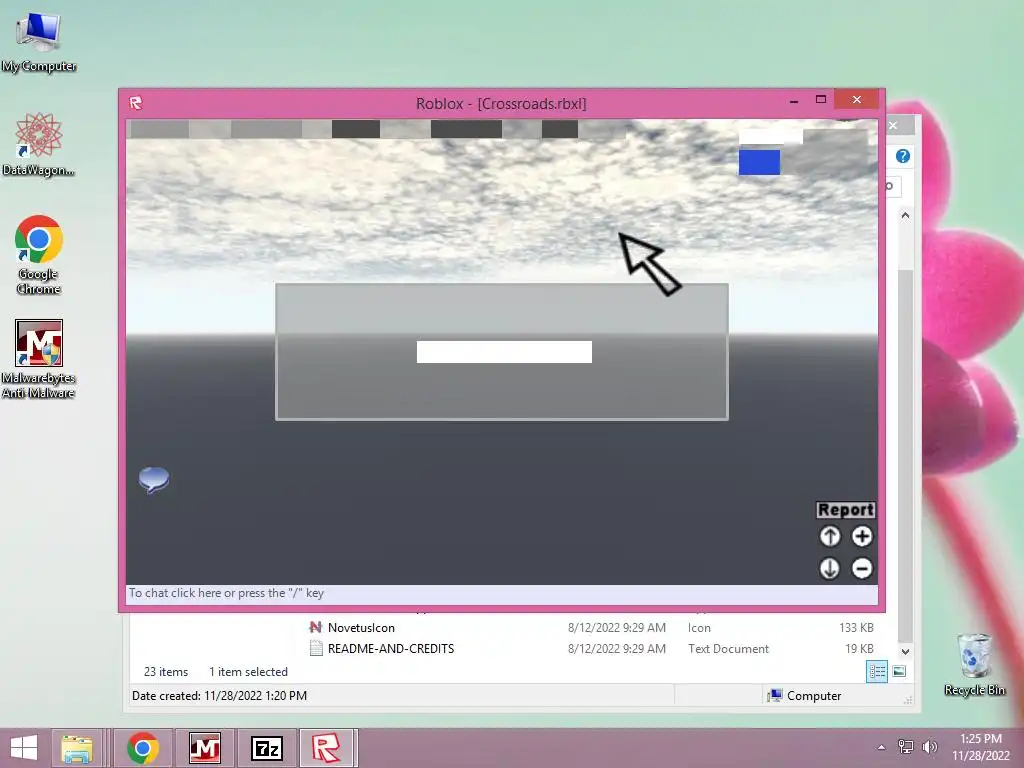Click the 'Date created' status bar entry
1024x768 pixels.
click(219, 696)
